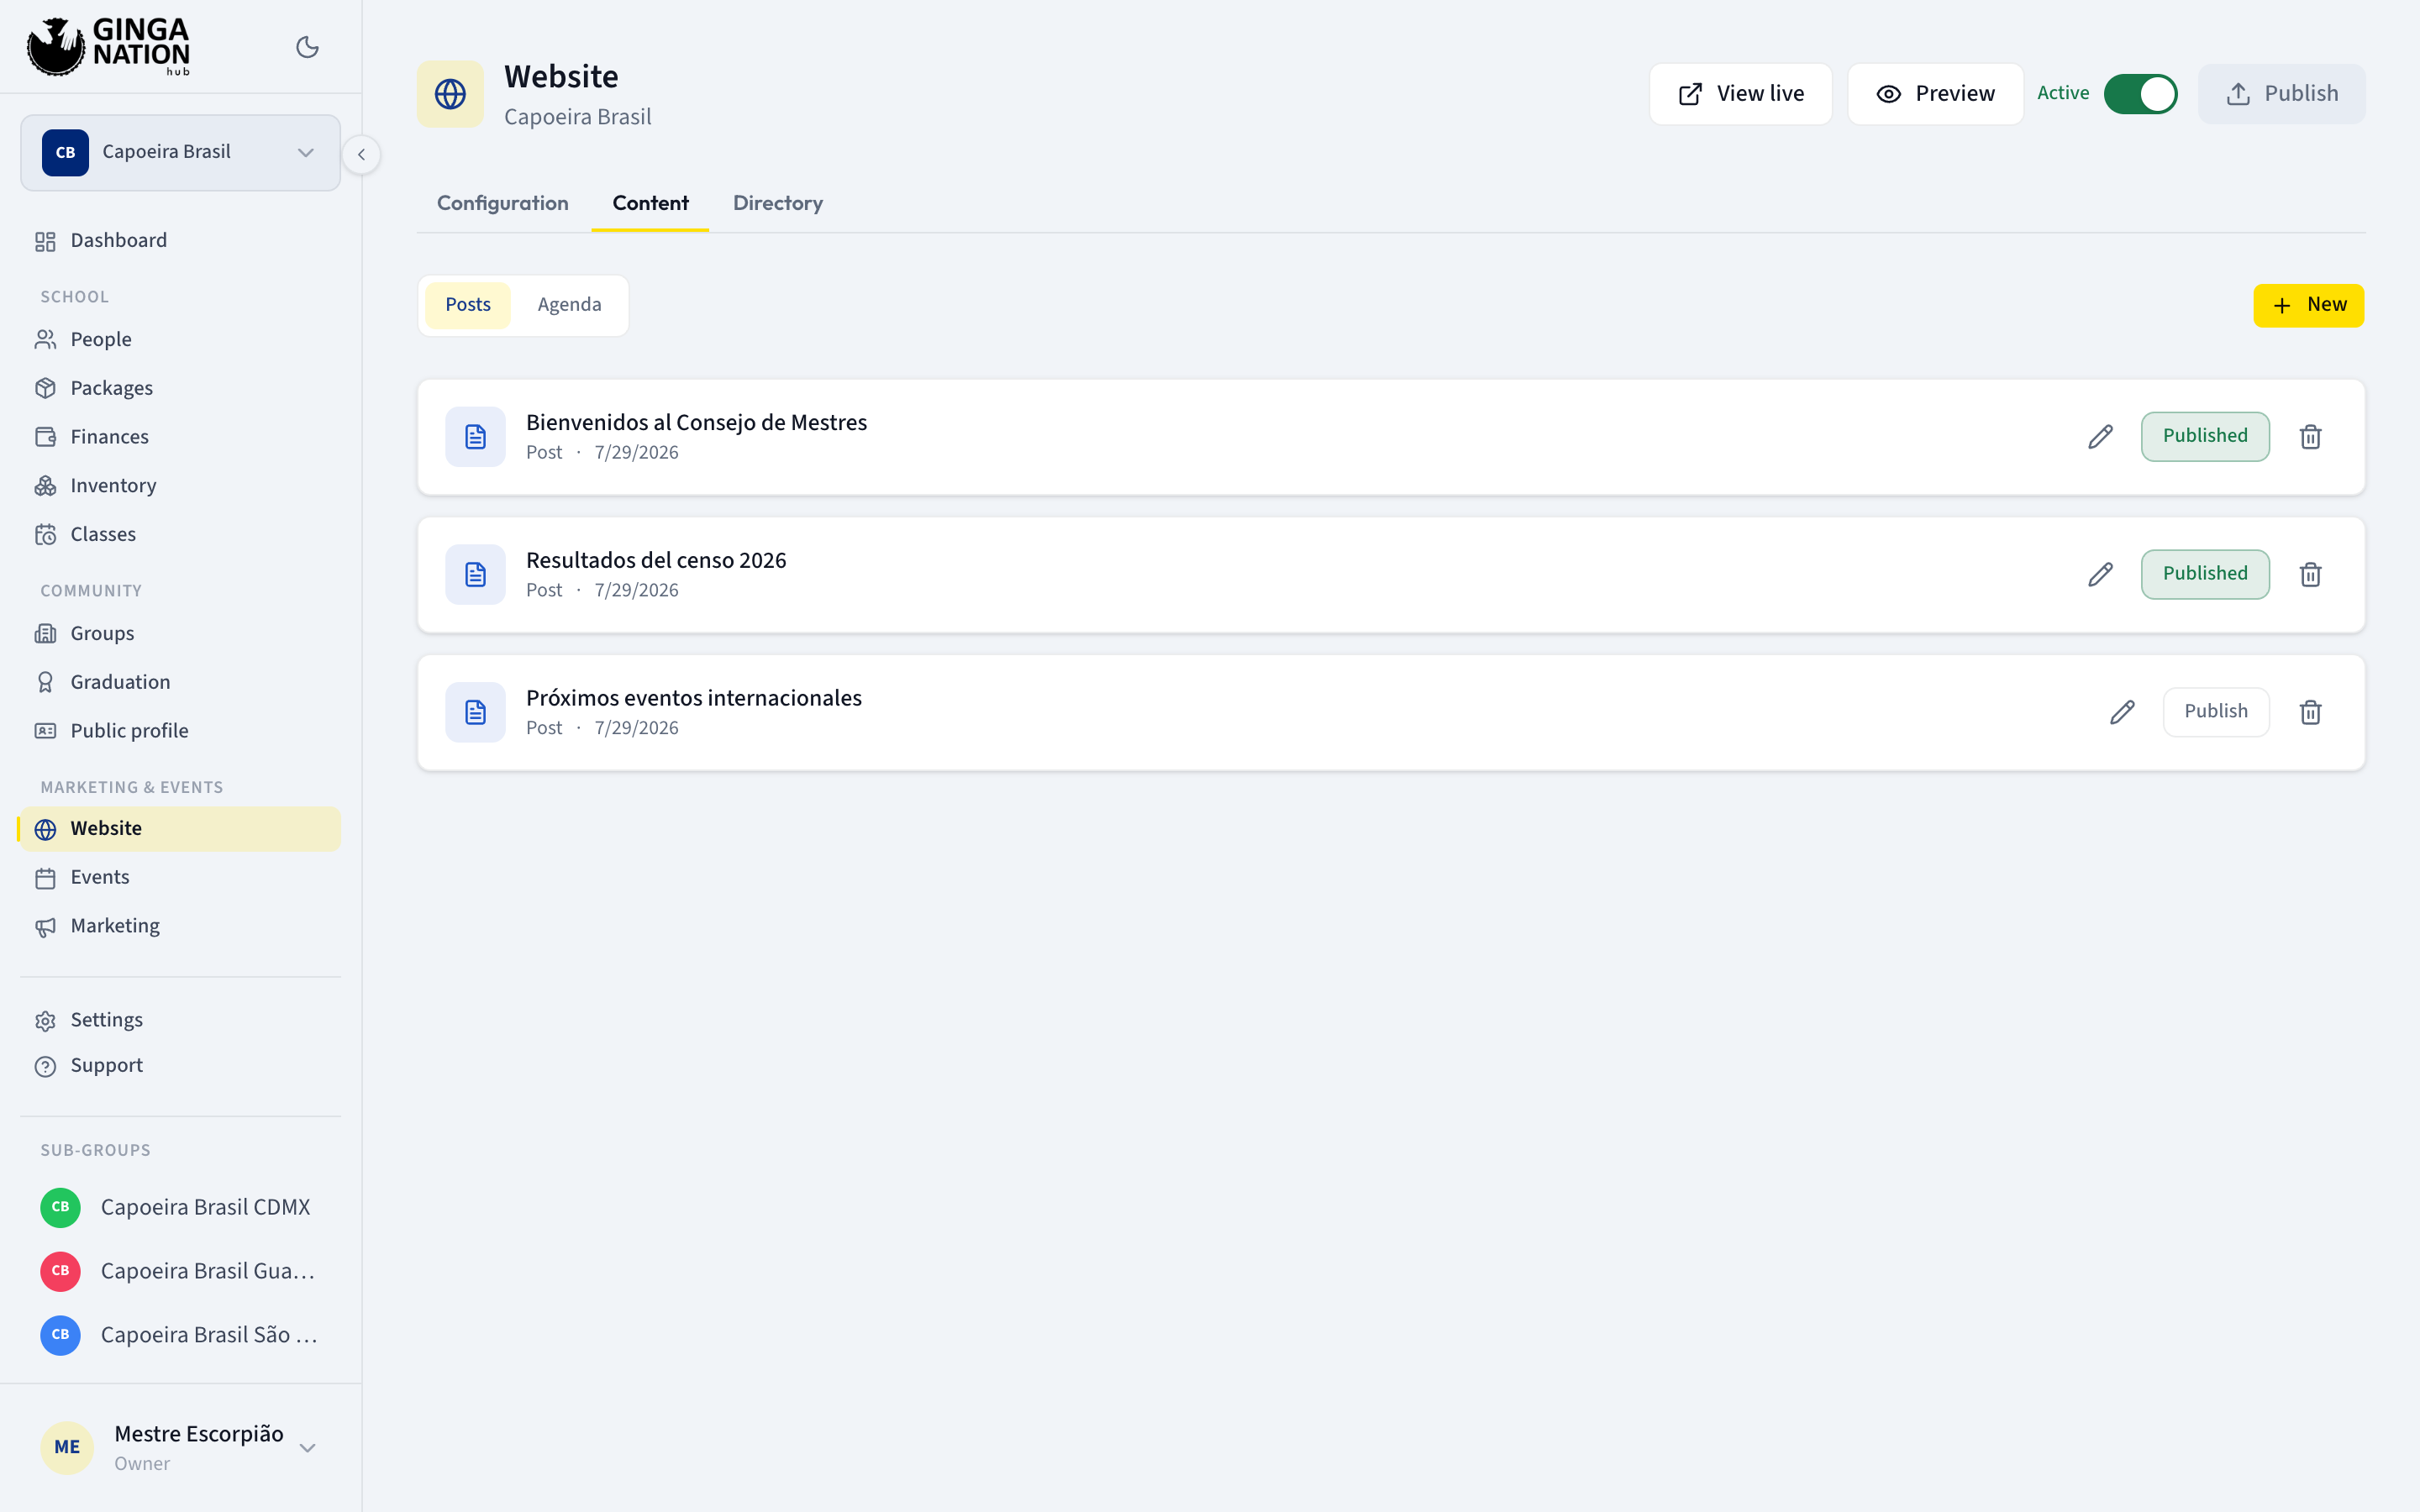Click the globe icon beside the Website title
2420x1512 pixels.
tap(450, 94)
